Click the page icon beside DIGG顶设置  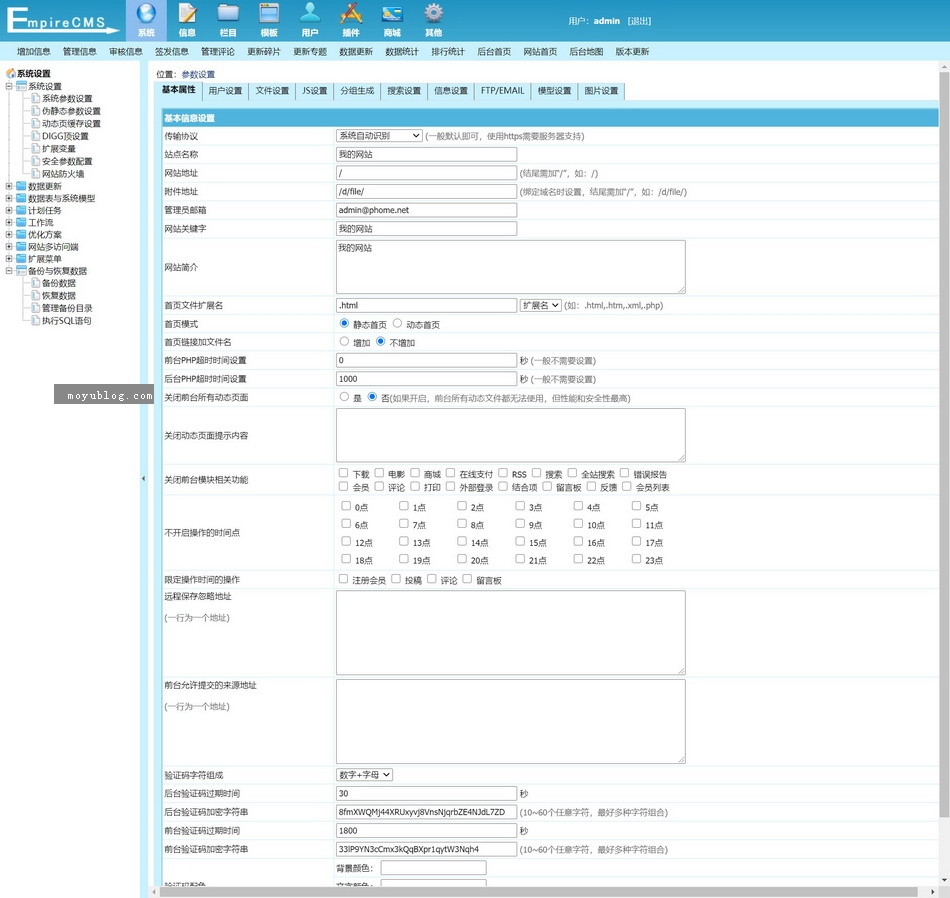36,136
